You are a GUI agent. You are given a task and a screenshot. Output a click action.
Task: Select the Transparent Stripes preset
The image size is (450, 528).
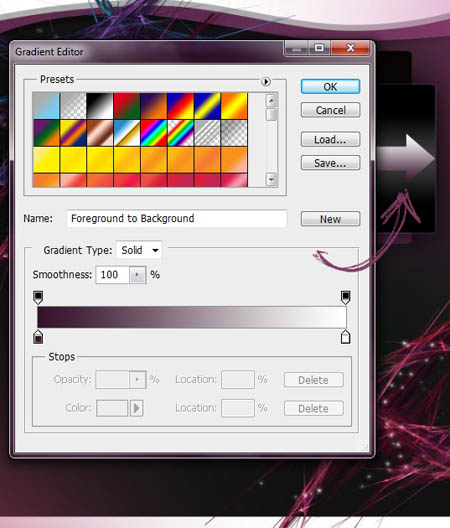(x=207, y=133)
